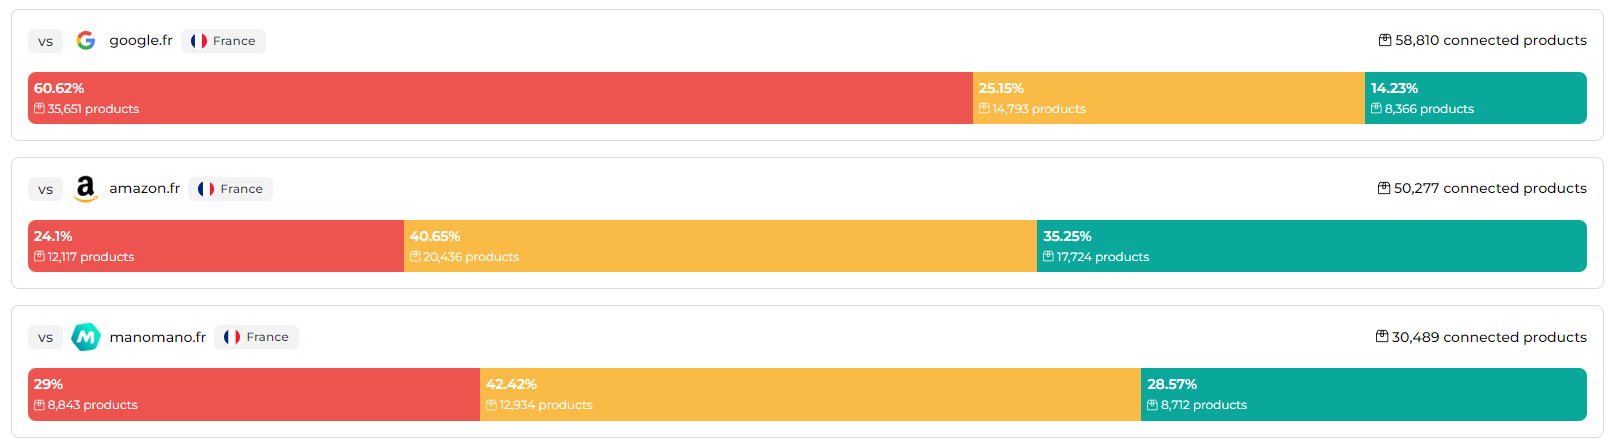
Task: Open the amazon.fr competitor link
Action: pos(144,188)
